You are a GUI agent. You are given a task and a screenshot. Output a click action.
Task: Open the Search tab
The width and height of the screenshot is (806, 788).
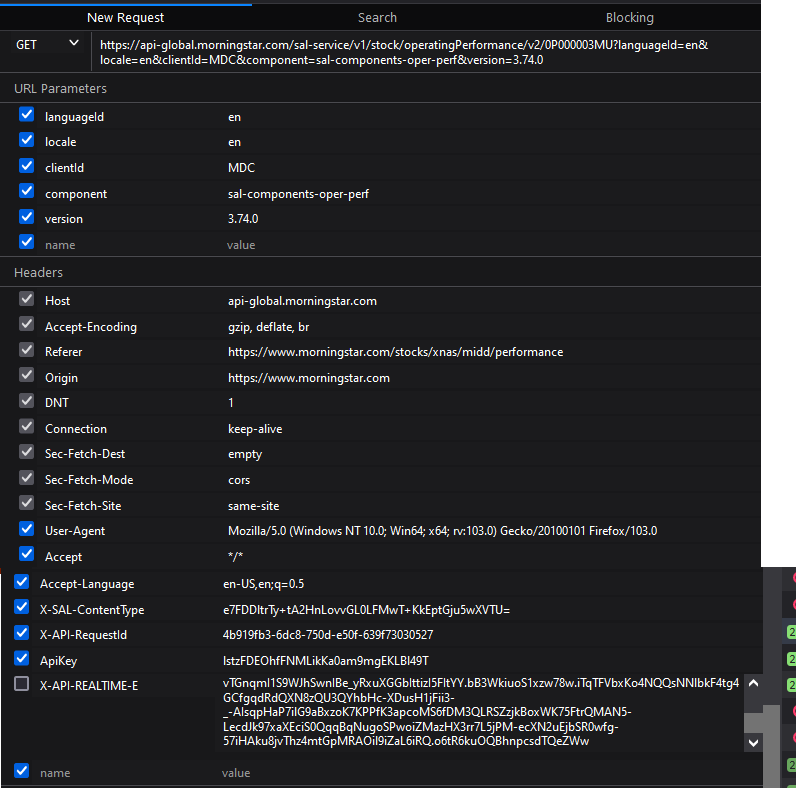(x=377, y=17)
